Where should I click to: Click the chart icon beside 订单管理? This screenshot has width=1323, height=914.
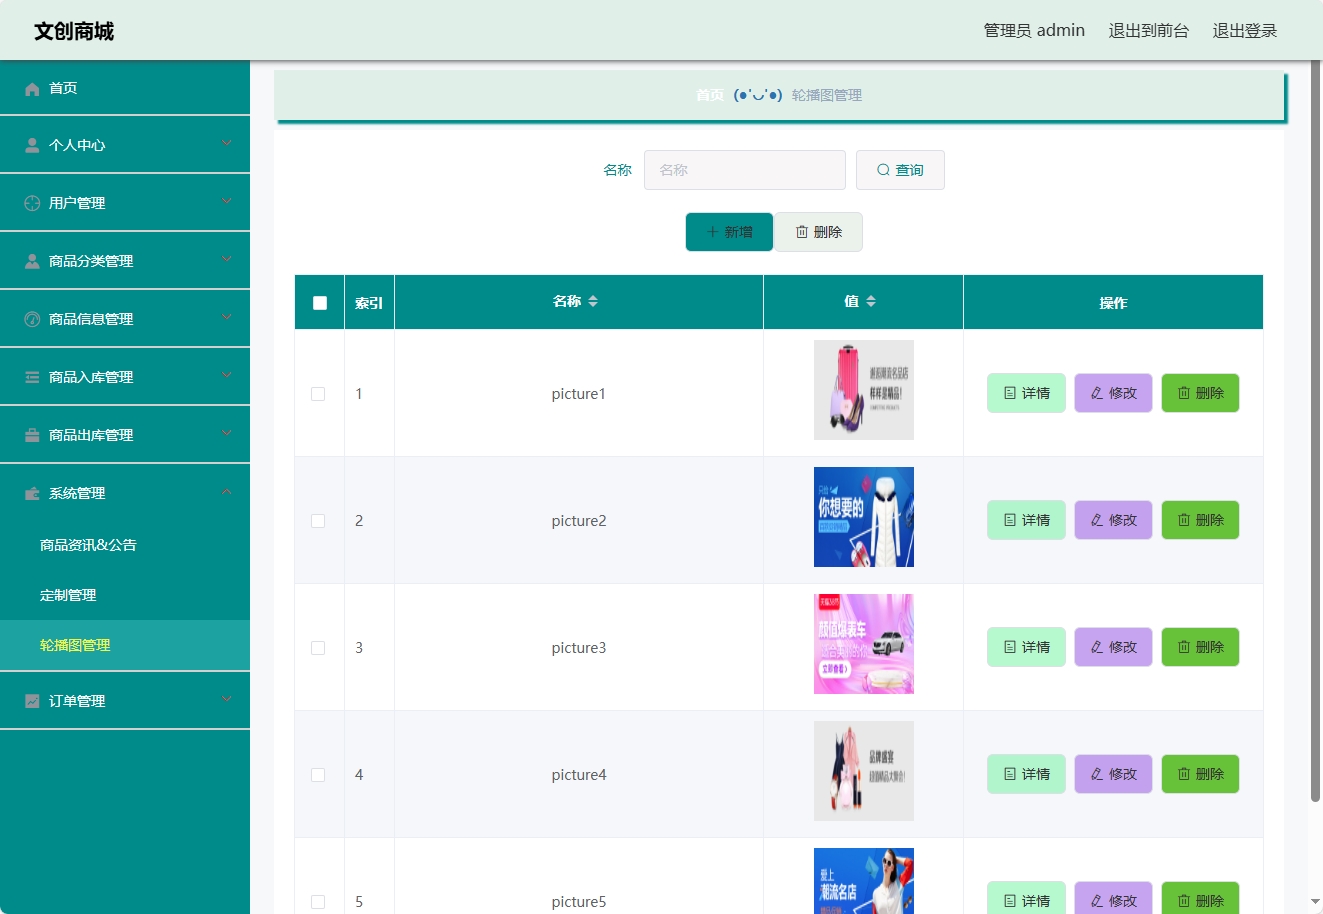[32, 702]
